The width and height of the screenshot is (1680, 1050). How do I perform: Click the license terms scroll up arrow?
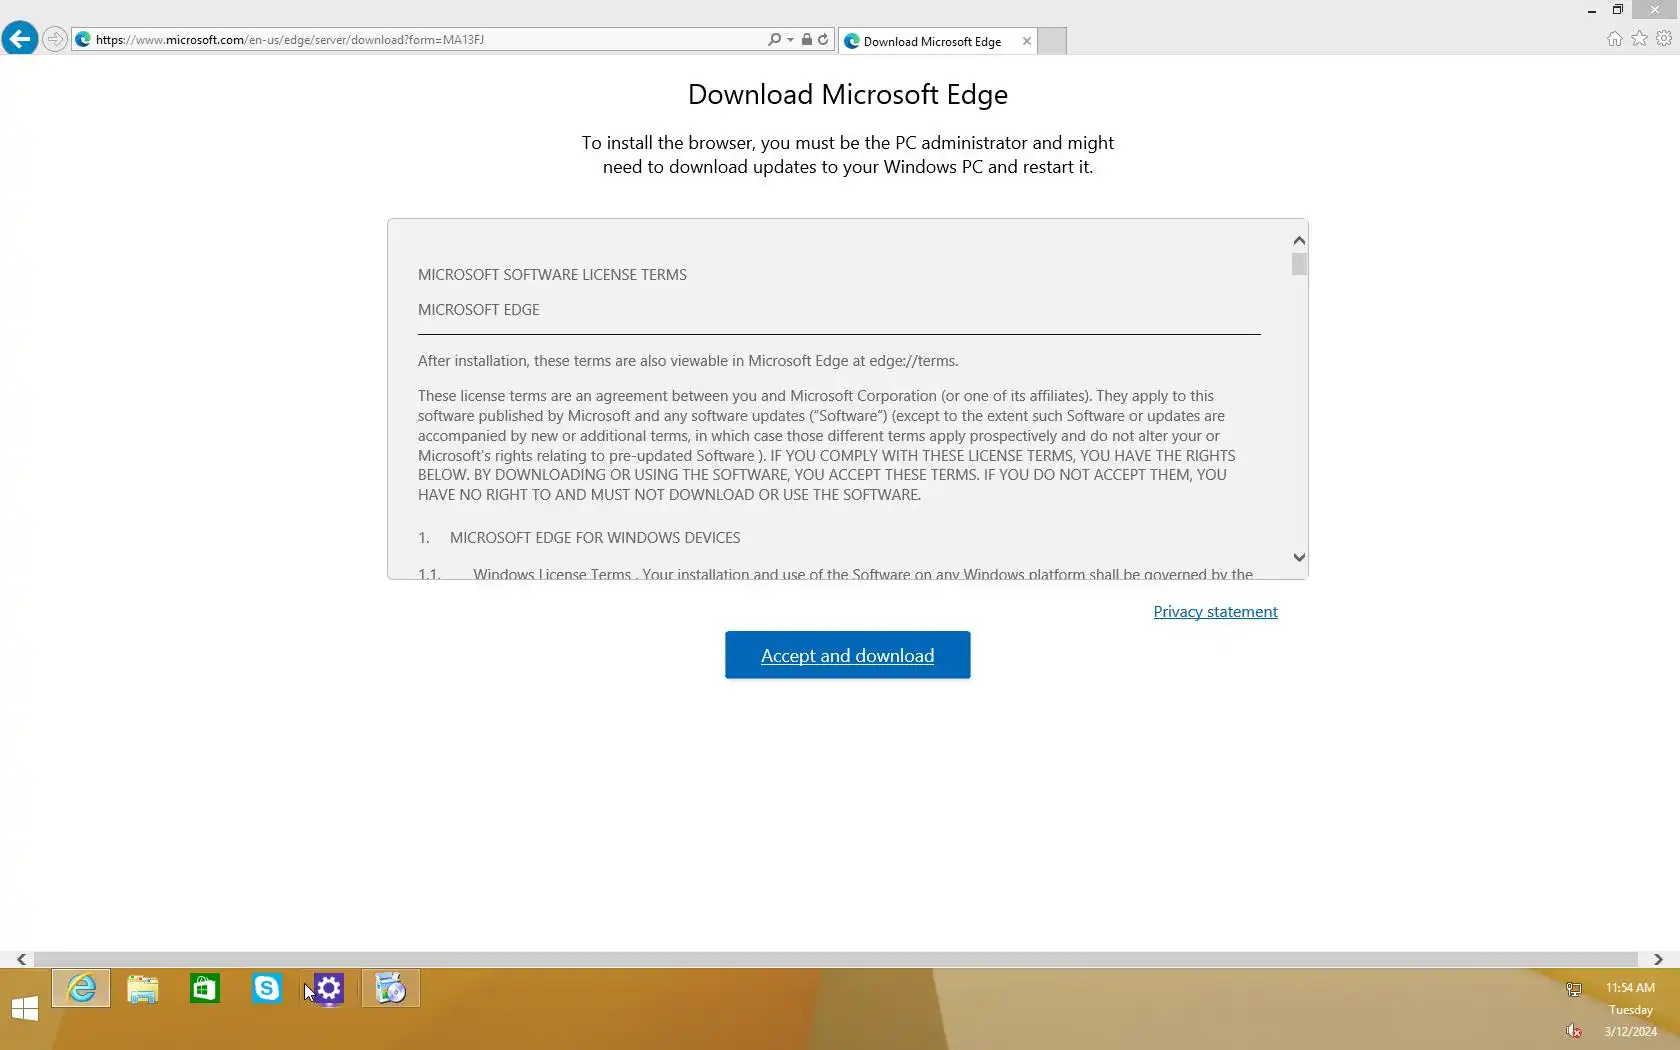coord(1299,240)
